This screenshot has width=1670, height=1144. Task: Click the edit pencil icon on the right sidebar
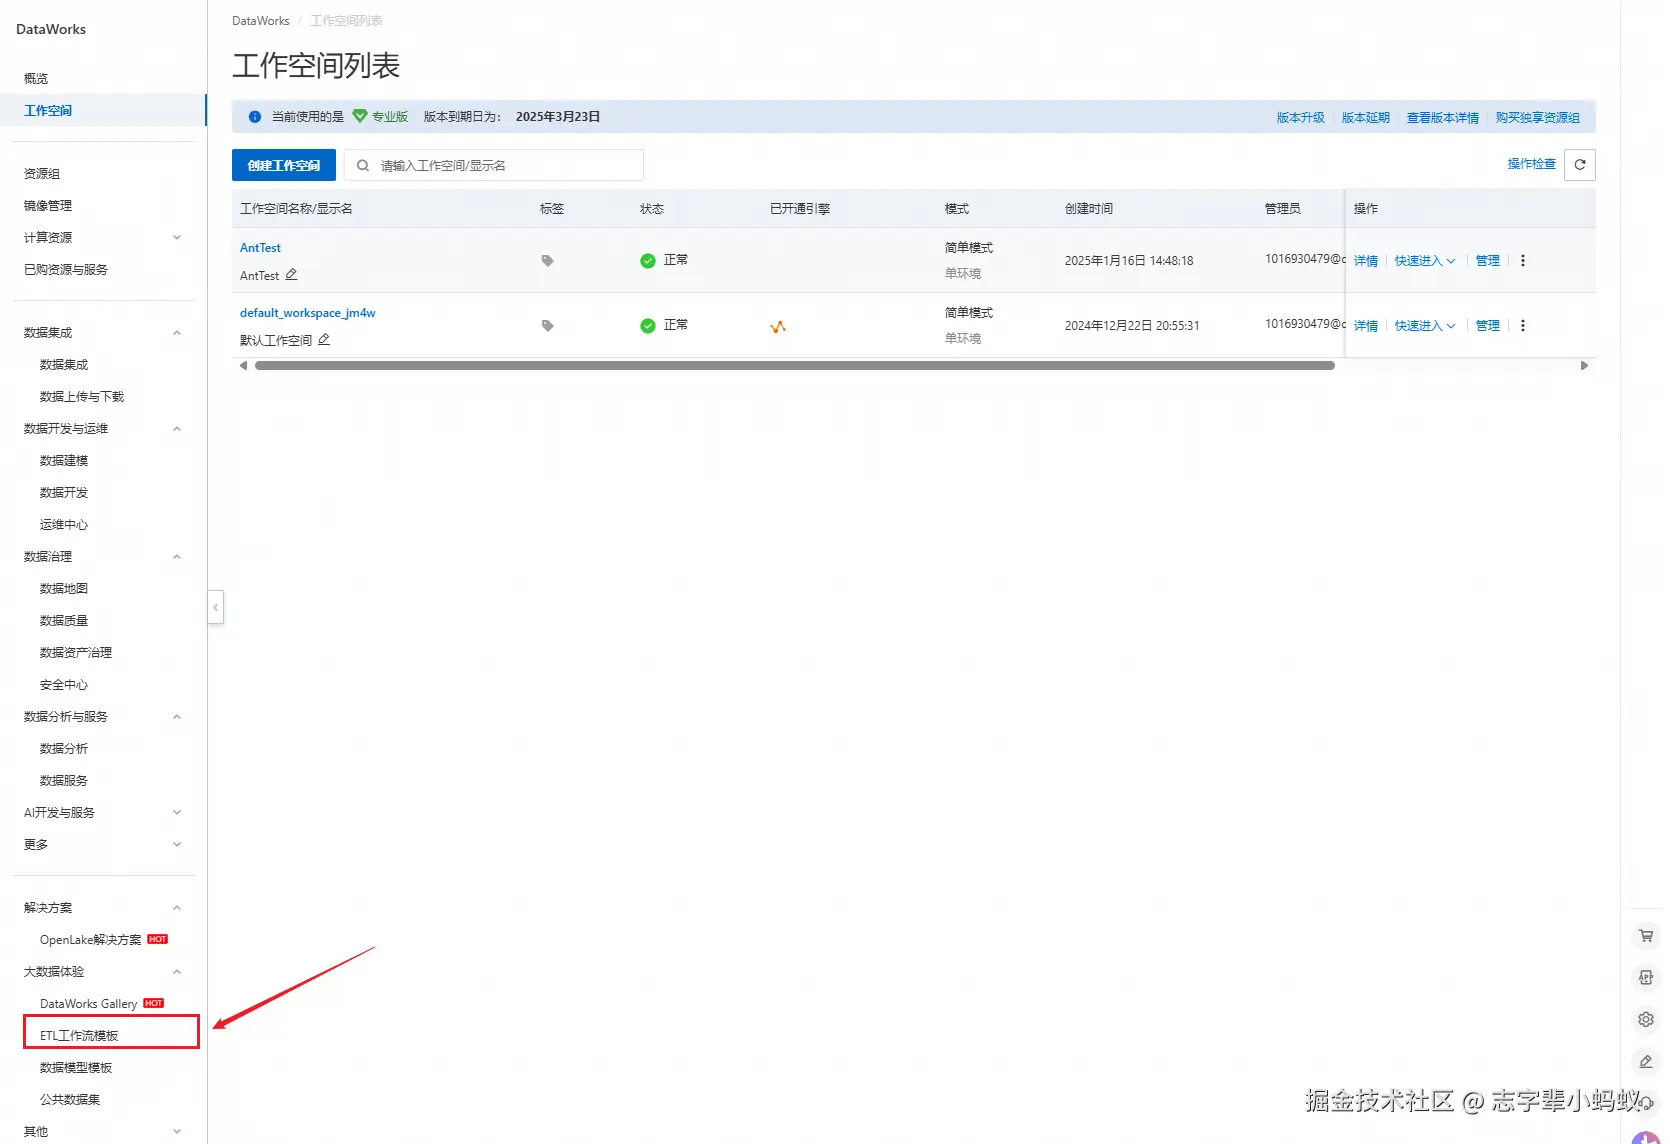[1646, 1061]
